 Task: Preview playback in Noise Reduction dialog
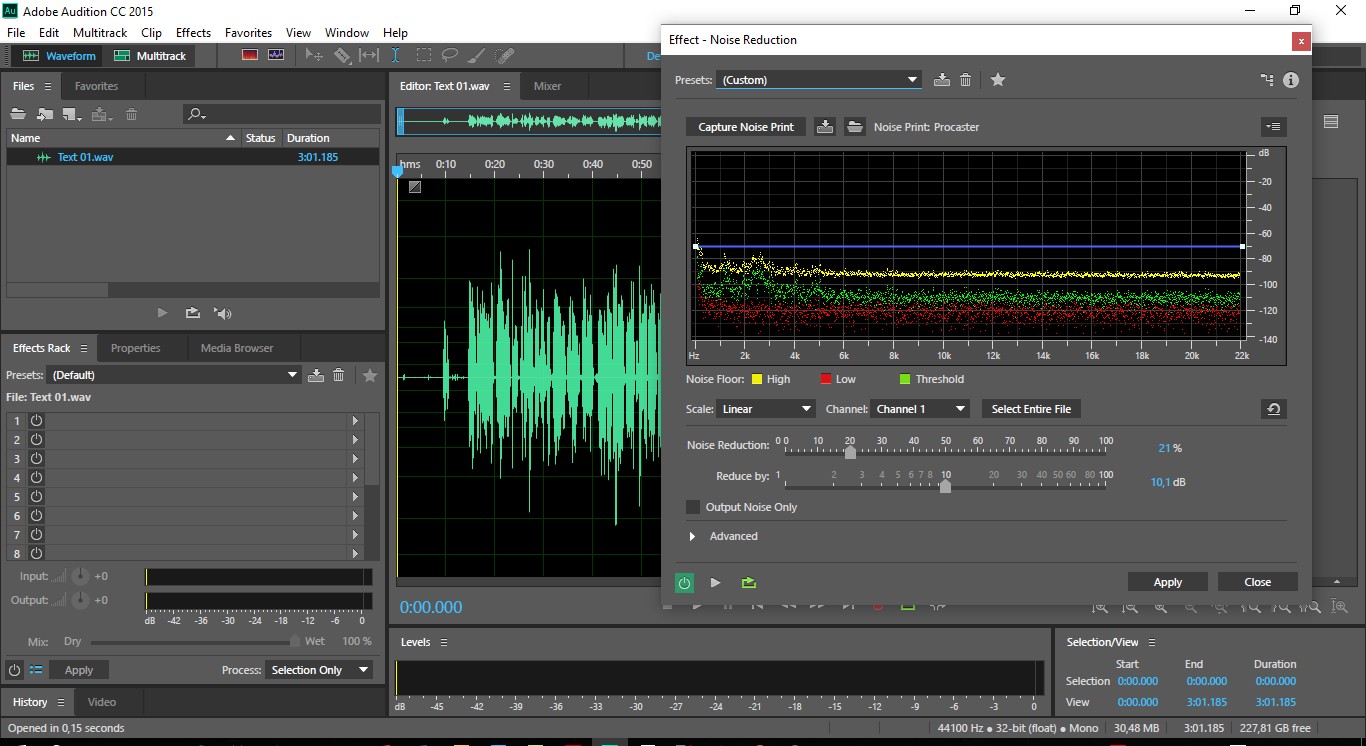coord(715,582)
